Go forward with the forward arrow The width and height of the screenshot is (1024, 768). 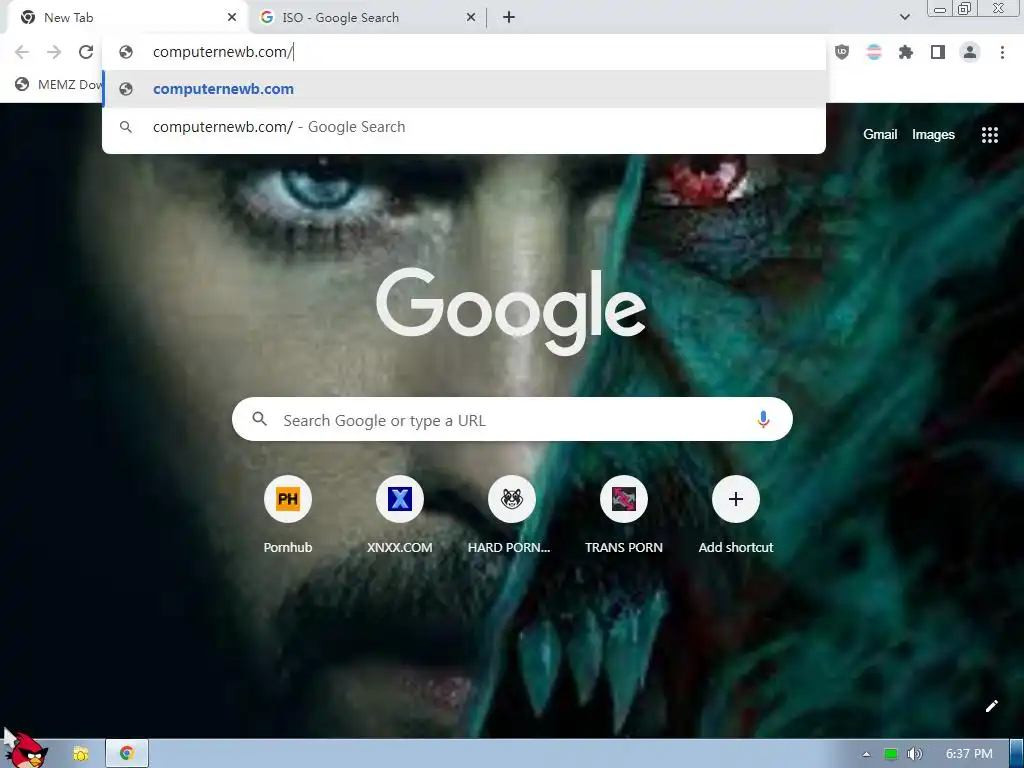pyautogui.click(x=54, y=52)
